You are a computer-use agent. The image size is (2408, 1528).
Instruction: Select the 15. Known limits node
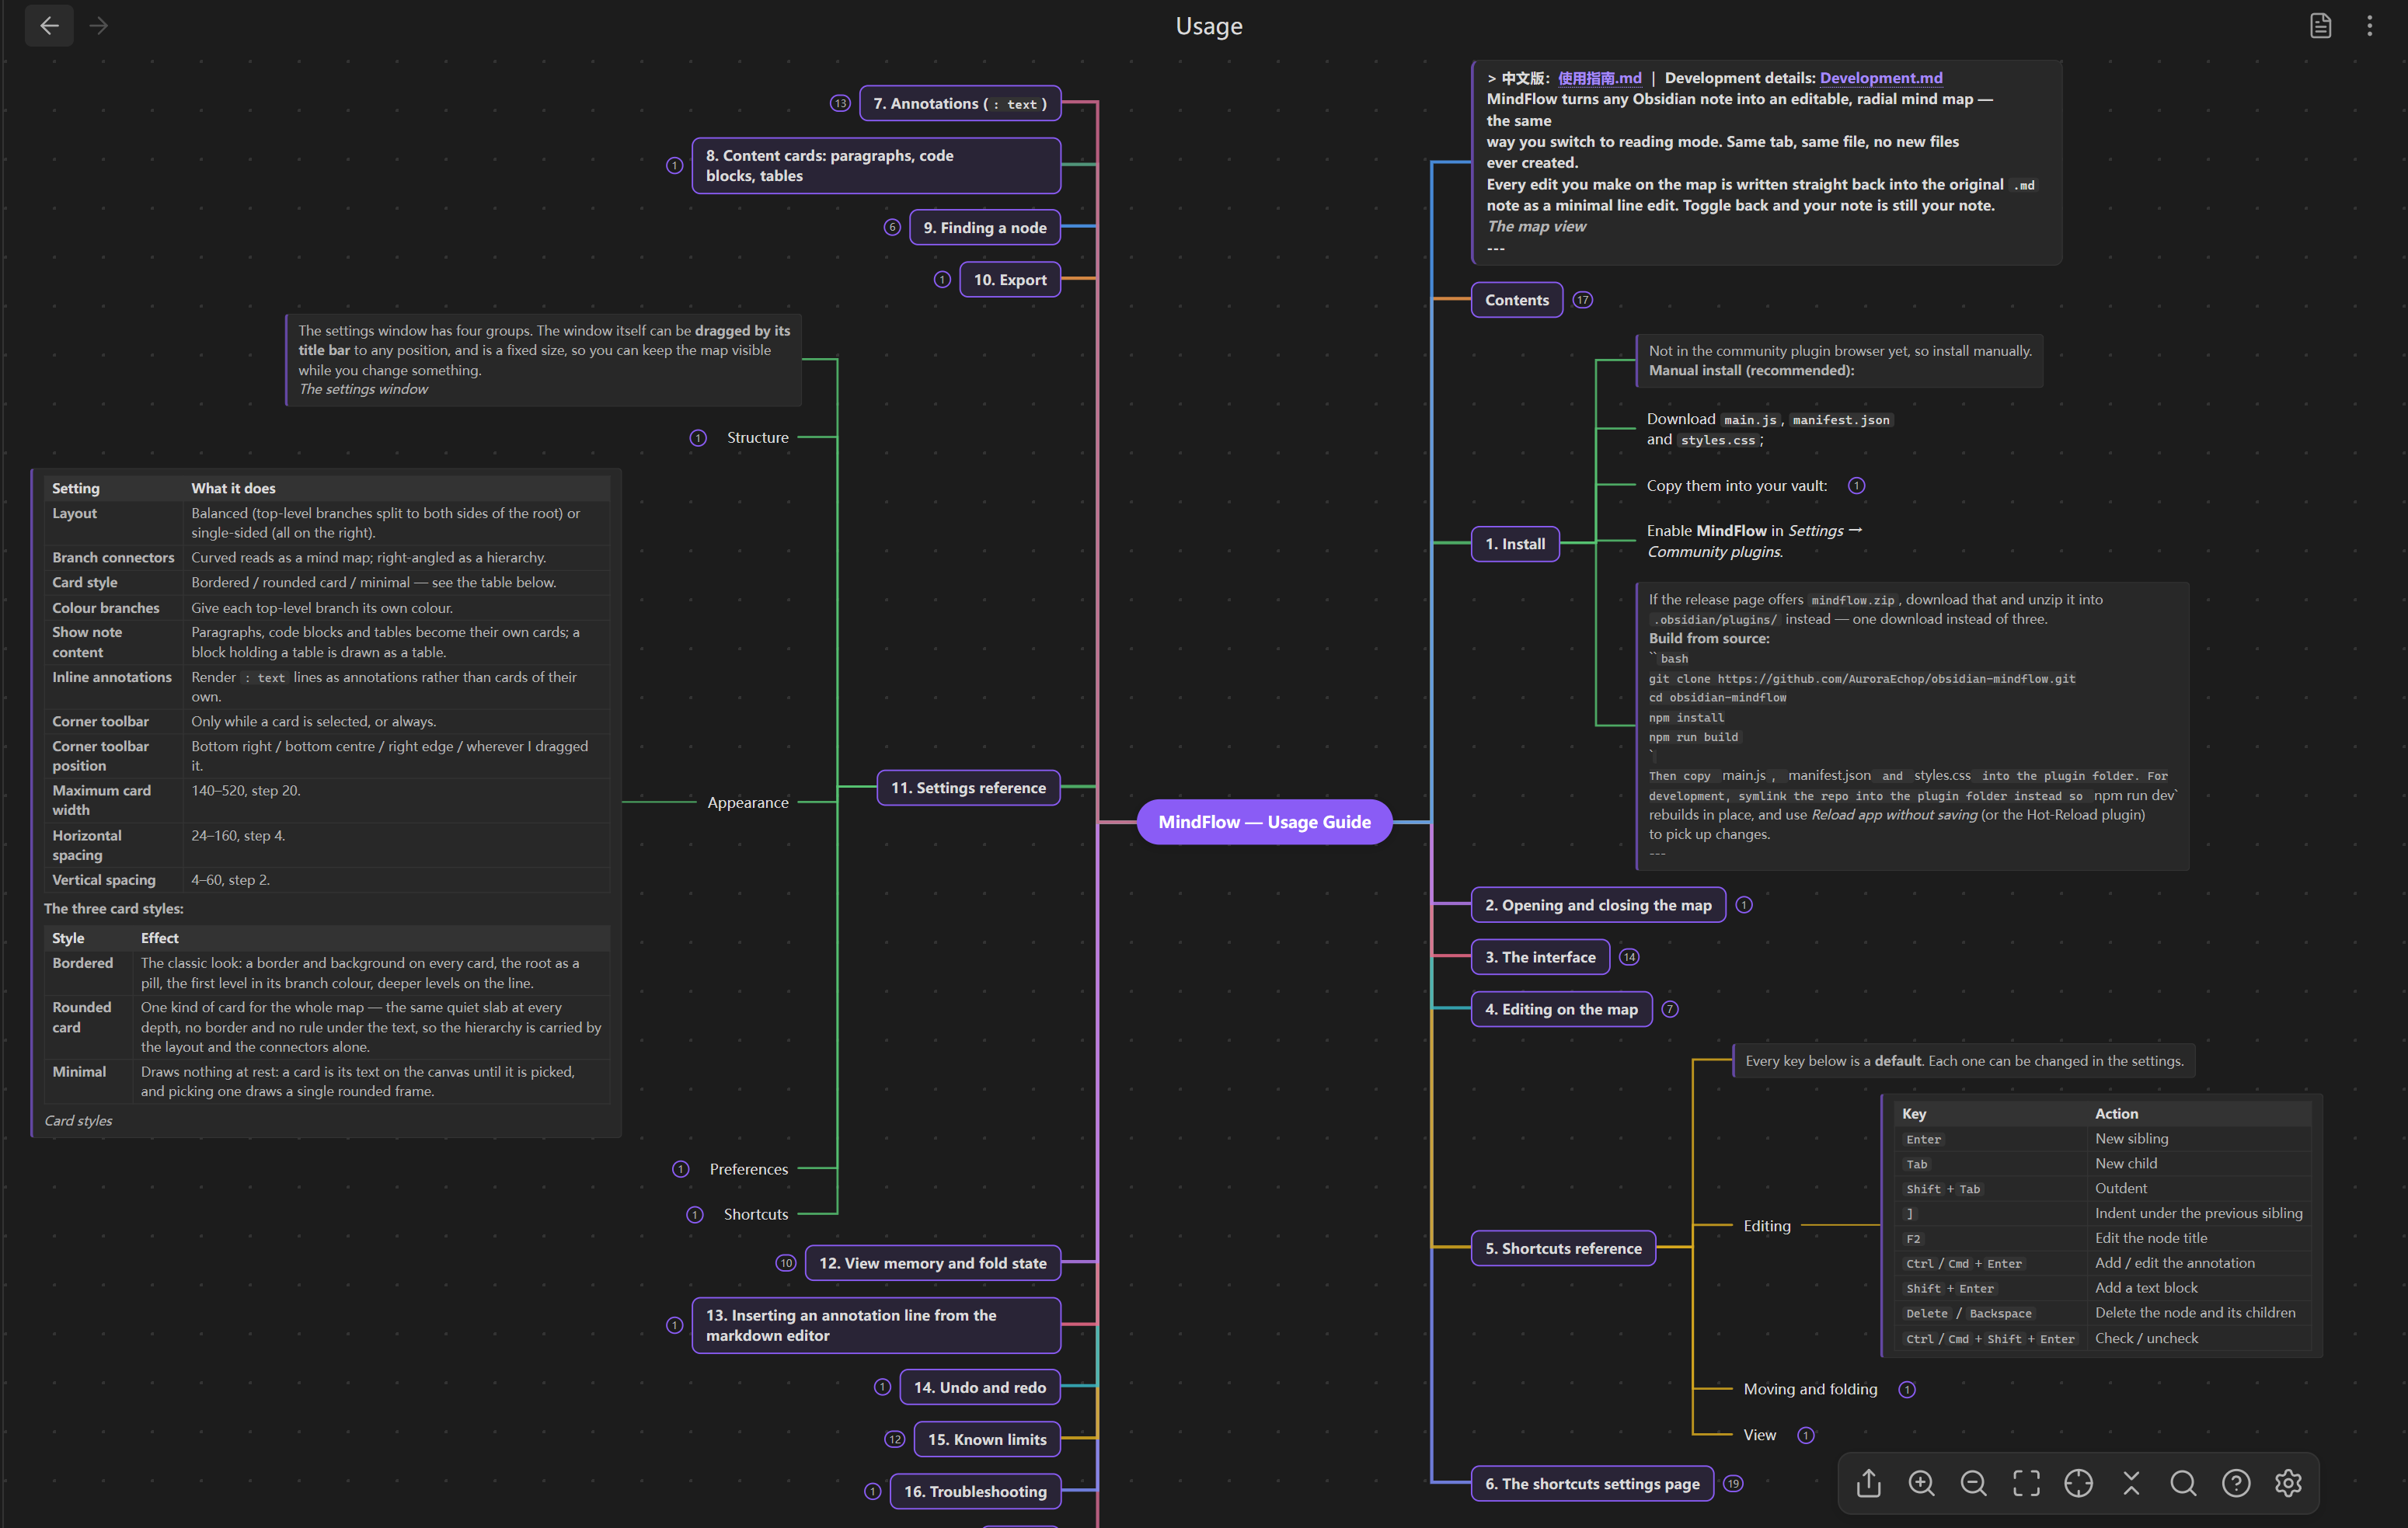(987, 1439)
